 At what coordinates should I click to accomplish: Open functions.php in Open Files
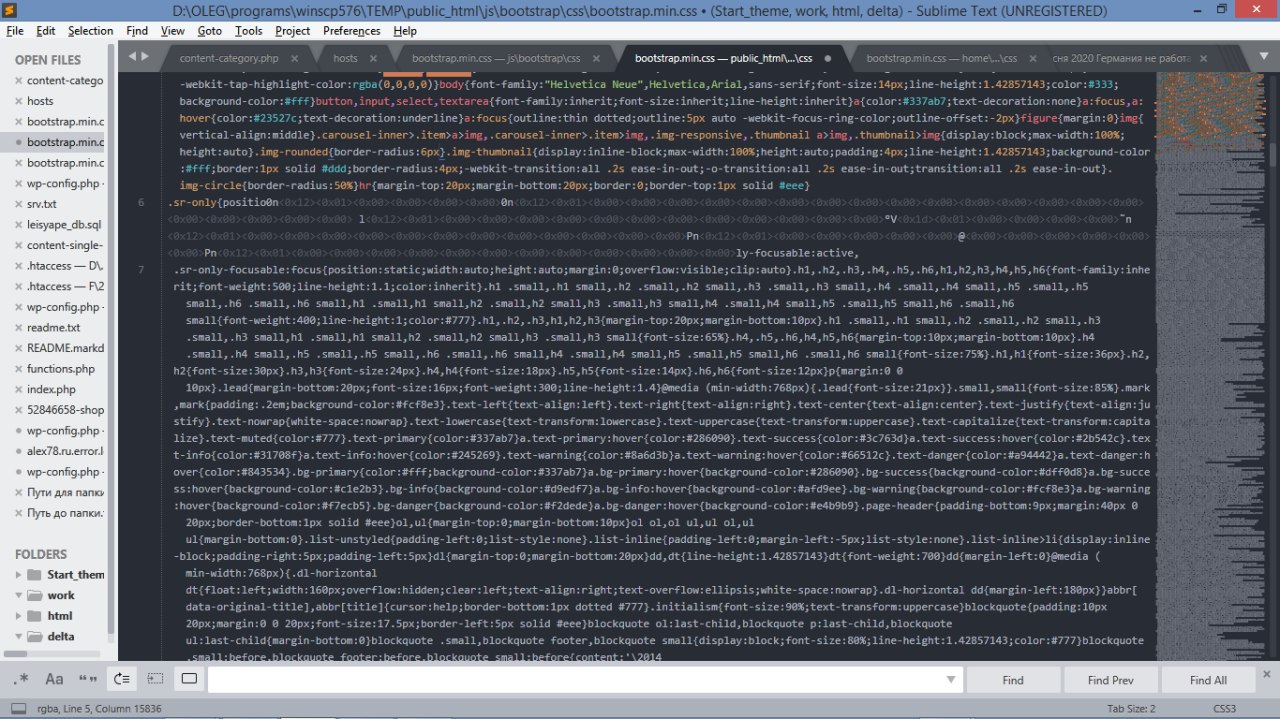[x=61, y=369]
